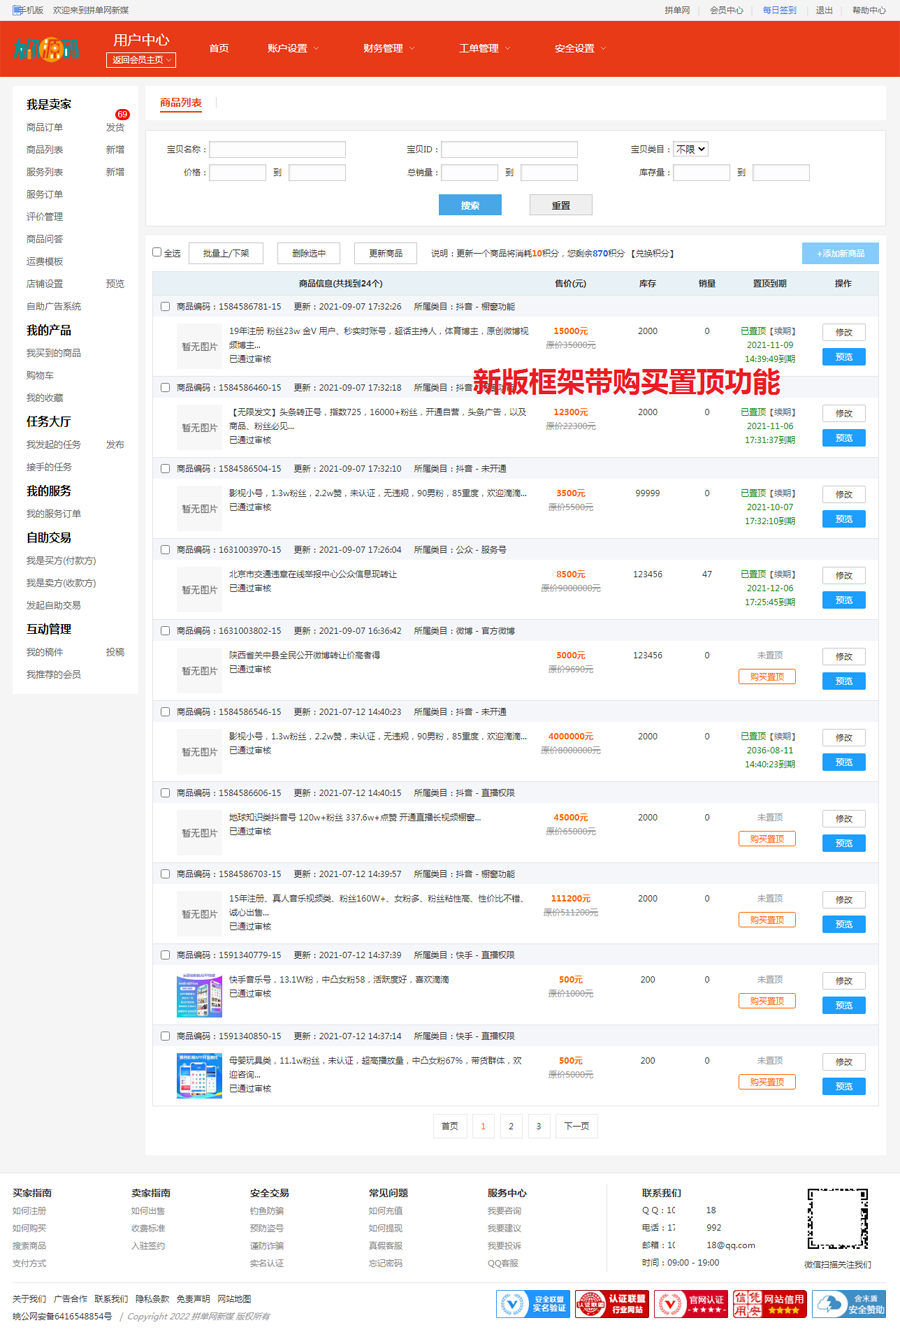The image size is (900, 1332).
Task: Switch to the 商品列表 tab
Action: [181, 103]
